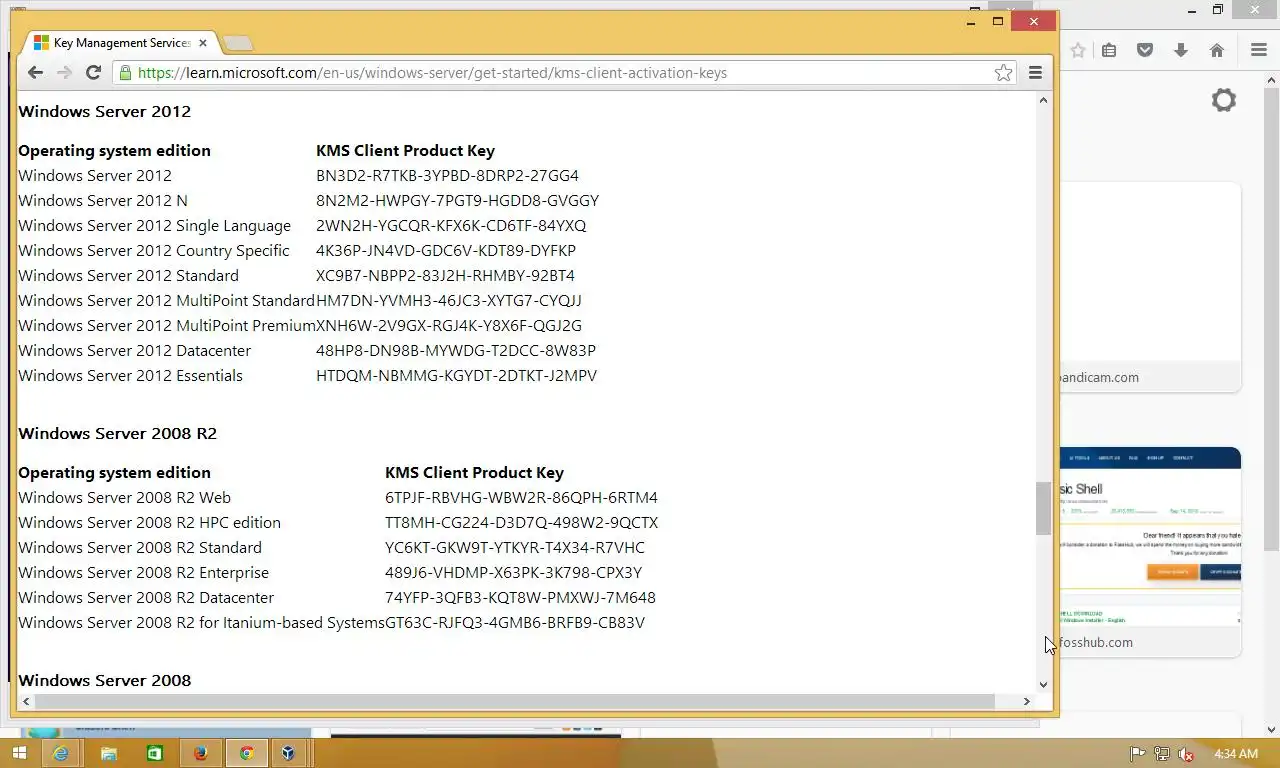Switch to Firefox via the taskbar

click(x=200, y=753)
